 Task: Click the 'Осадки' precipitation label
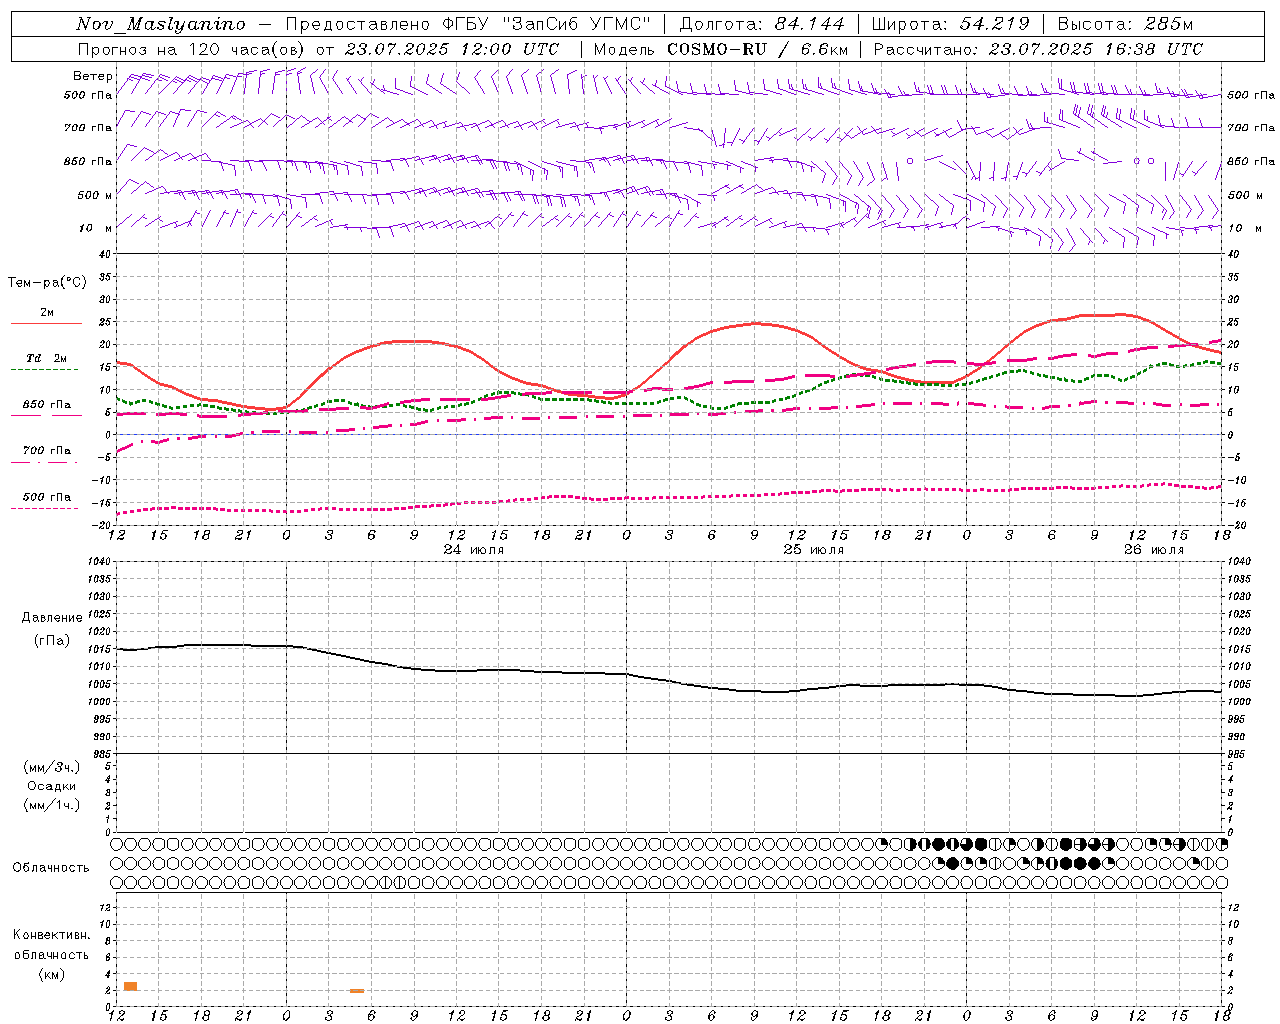(x=52, y=786)
